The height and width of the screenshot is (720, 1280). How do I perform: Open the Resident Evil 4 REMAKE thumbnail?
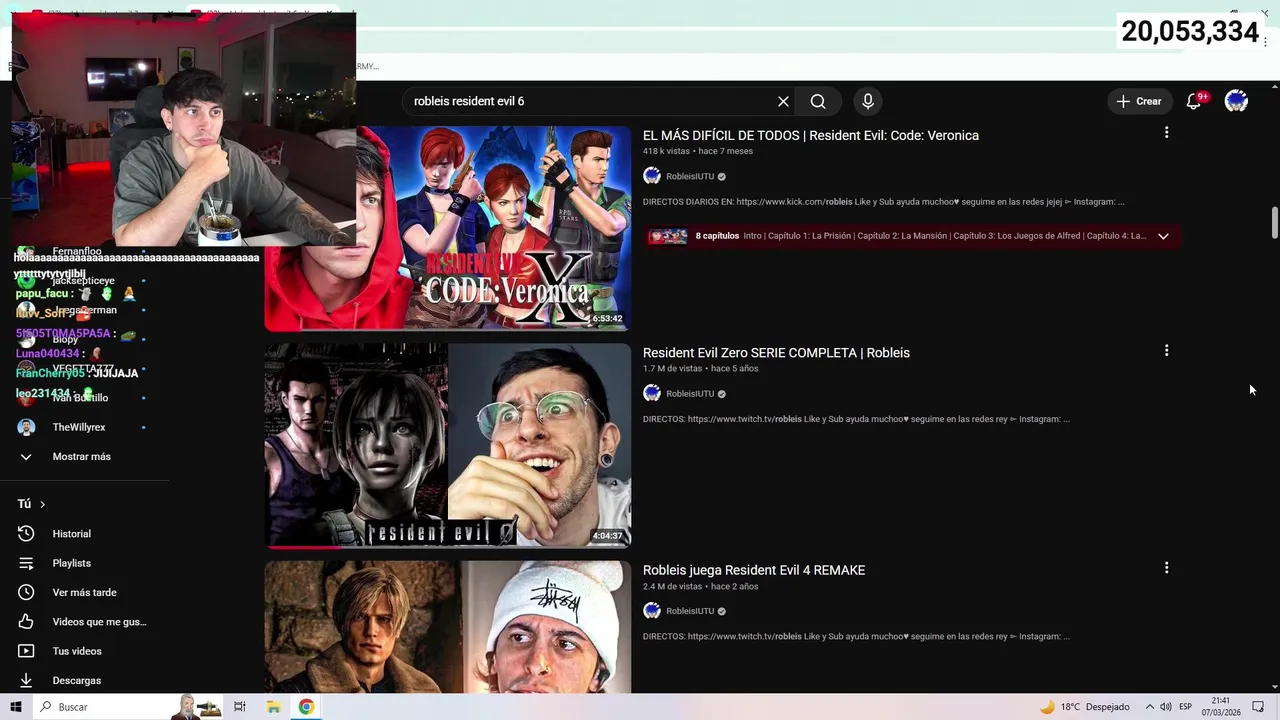click(448, 627)
